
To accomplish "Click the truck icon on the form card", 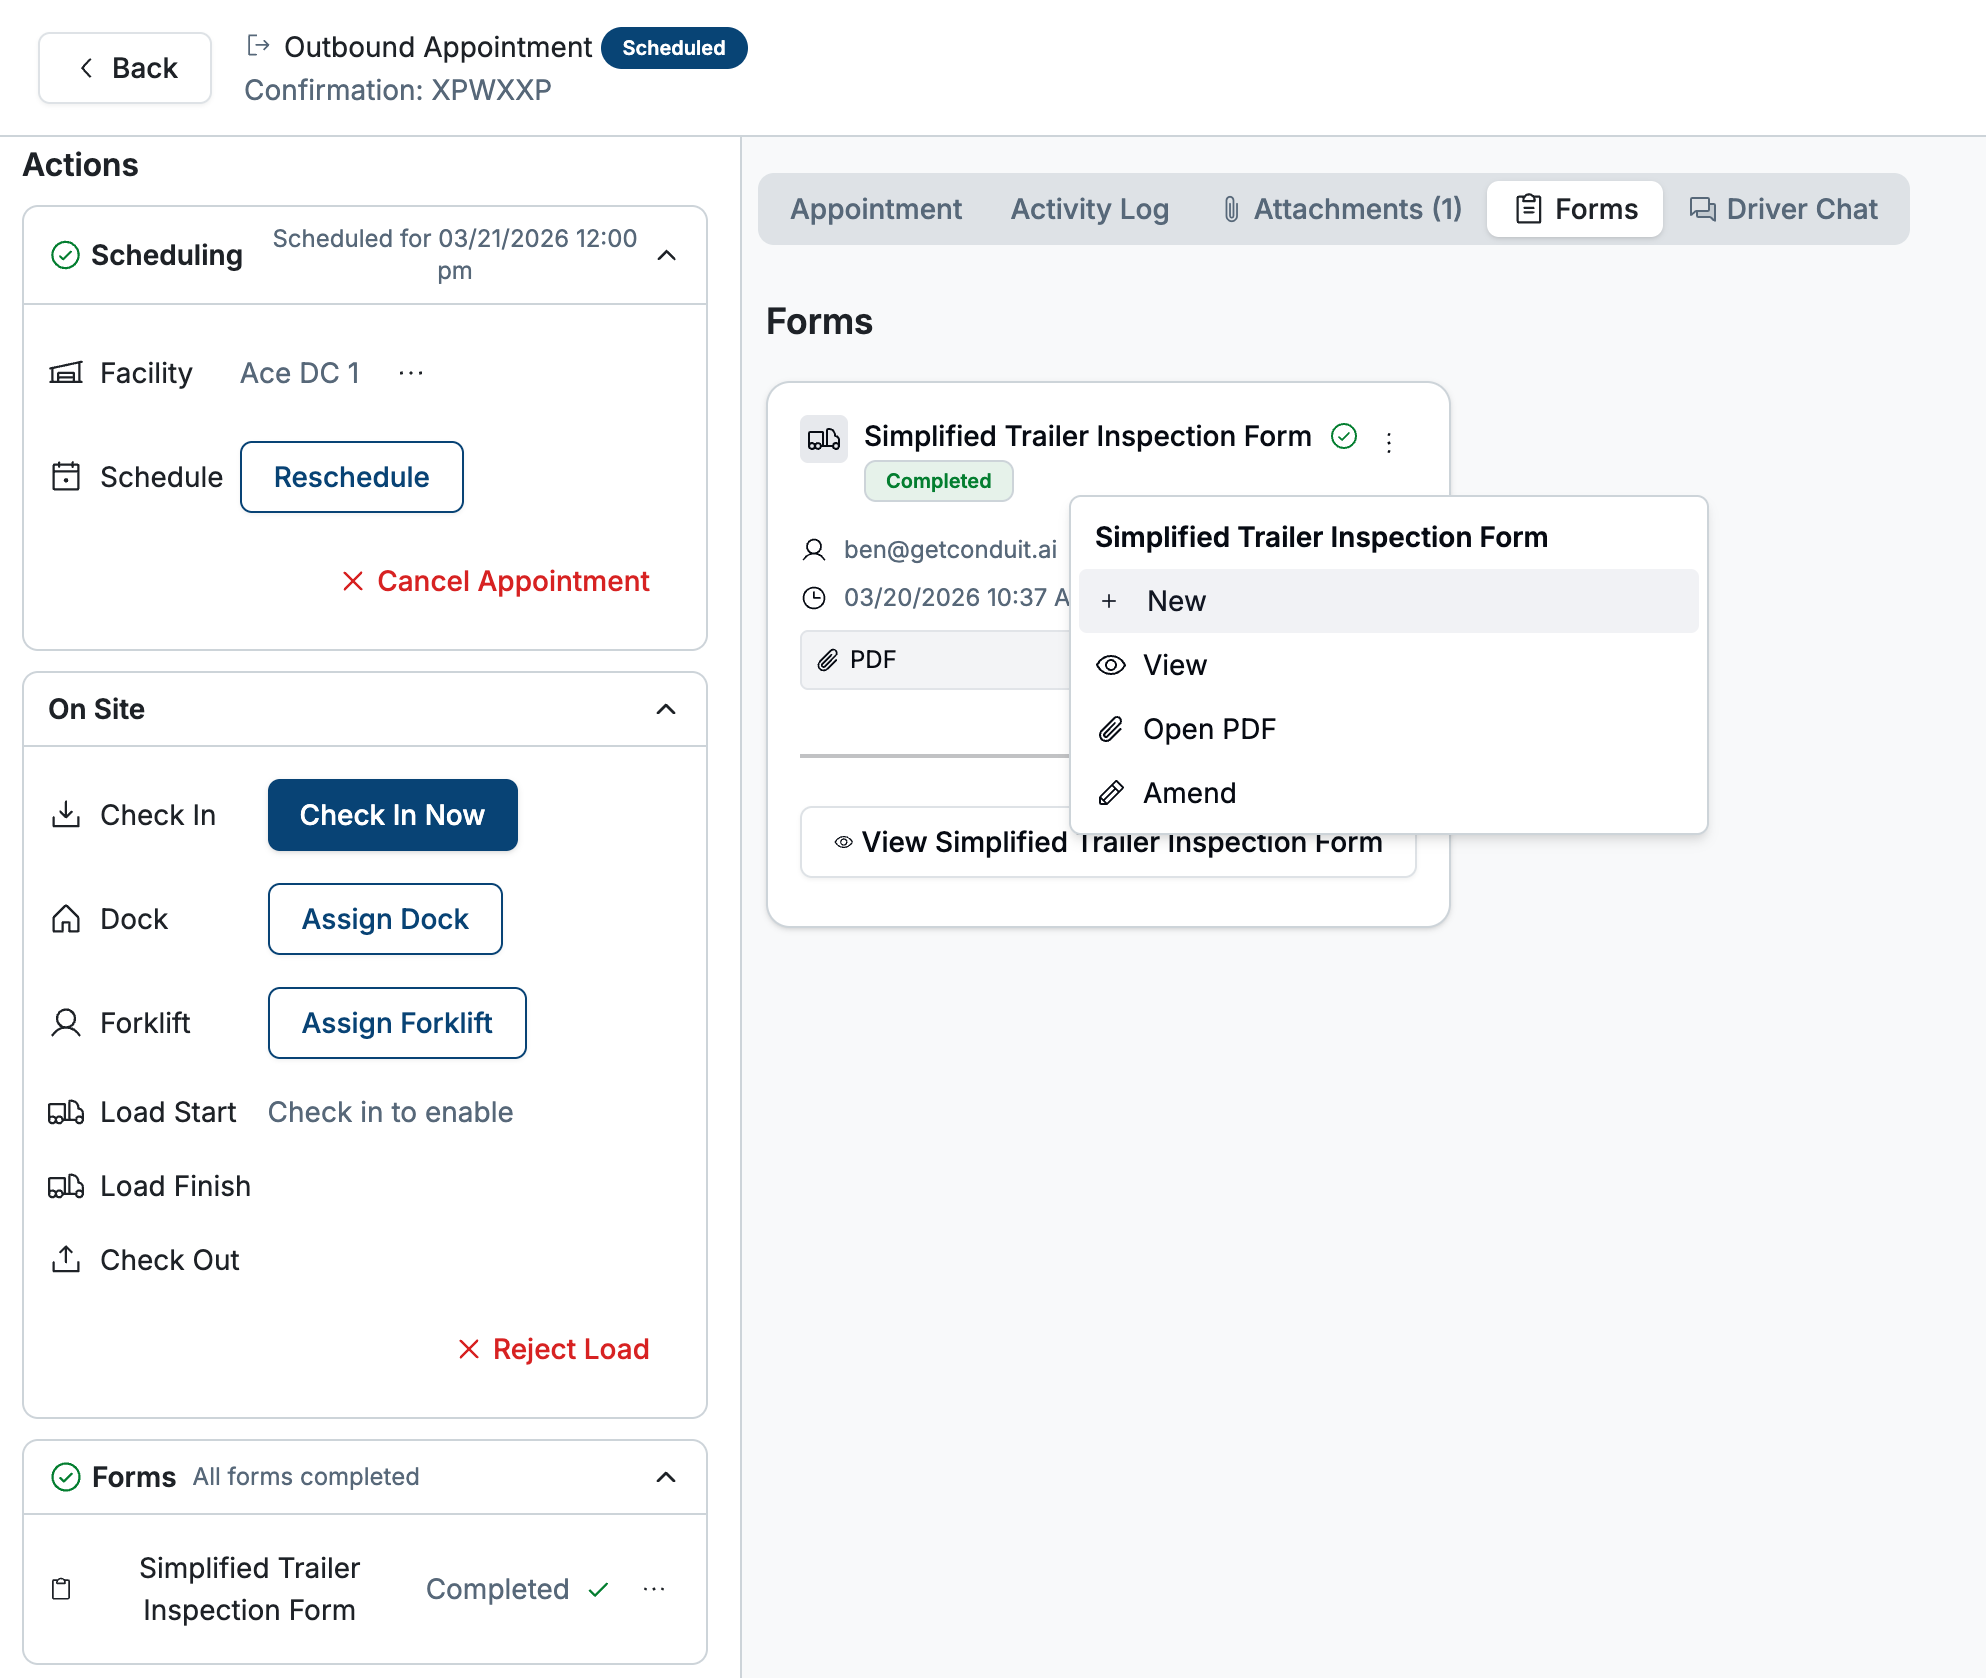I will [x=824, y=439].
